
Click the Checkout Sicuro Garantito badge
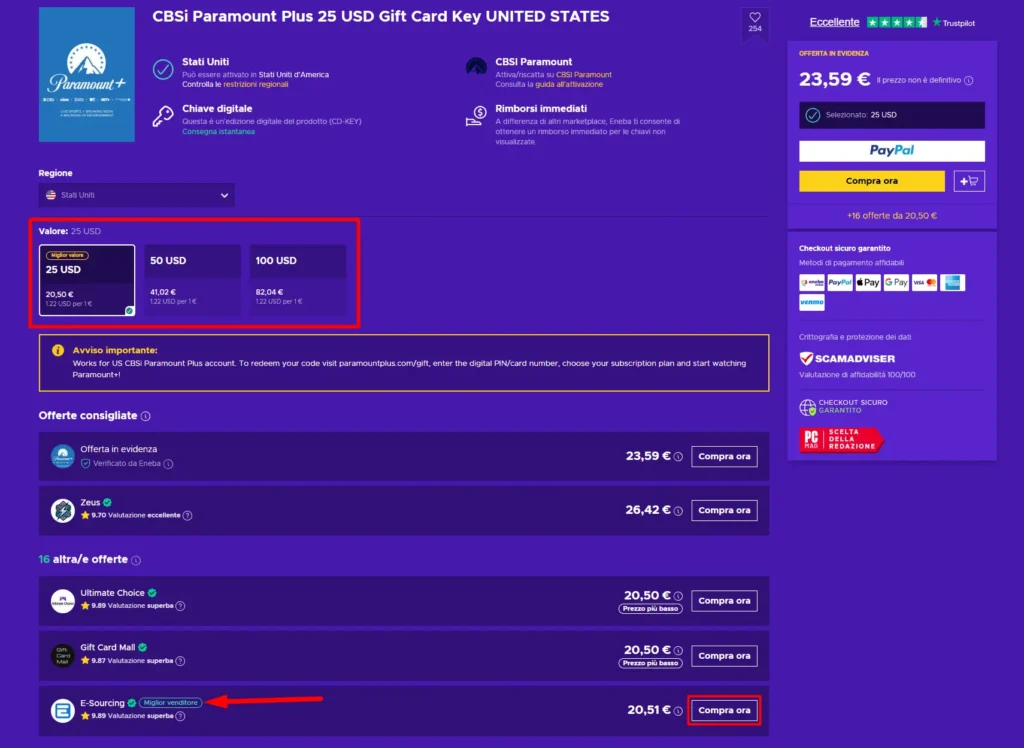click(x=843, y=406)
